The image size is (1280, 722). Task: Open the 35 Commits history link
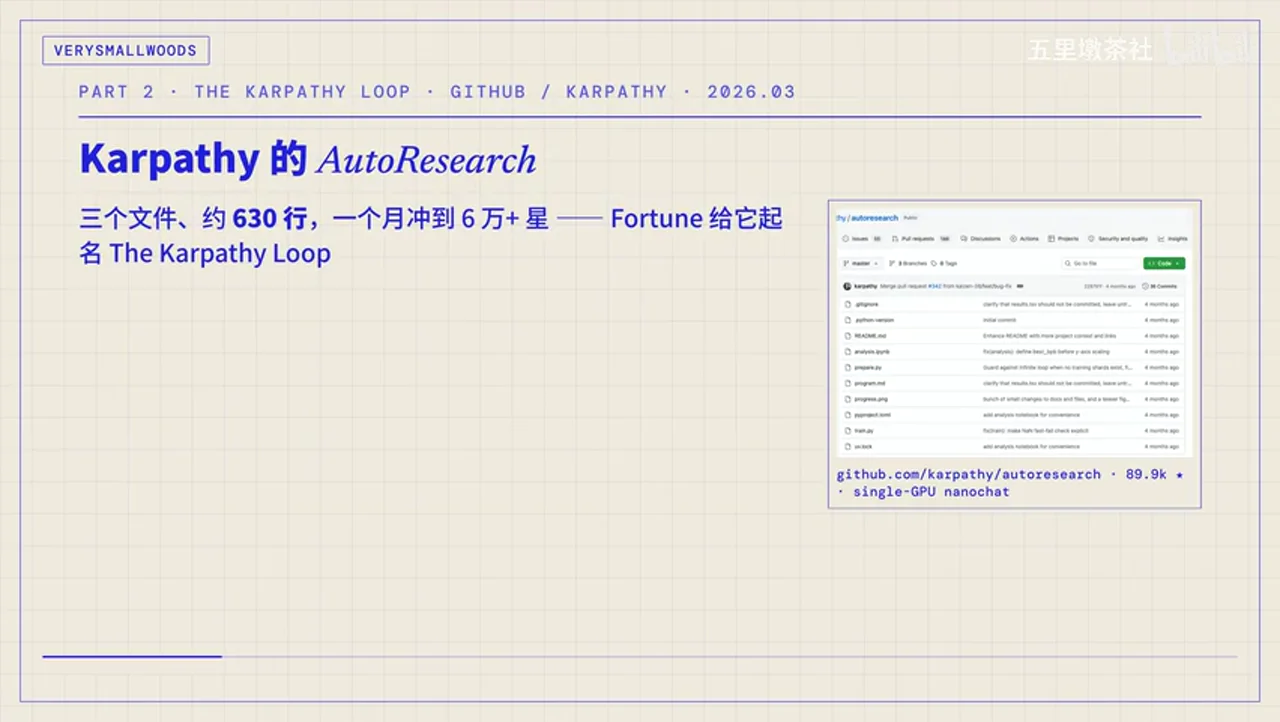tap(1160, 286)
